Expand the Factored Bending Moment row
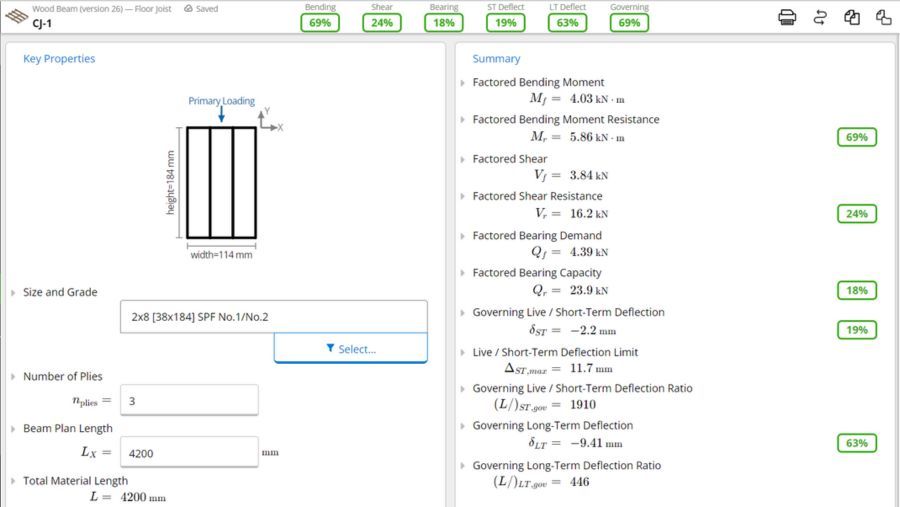Screen dimensions: 900x507 [463, 83]
